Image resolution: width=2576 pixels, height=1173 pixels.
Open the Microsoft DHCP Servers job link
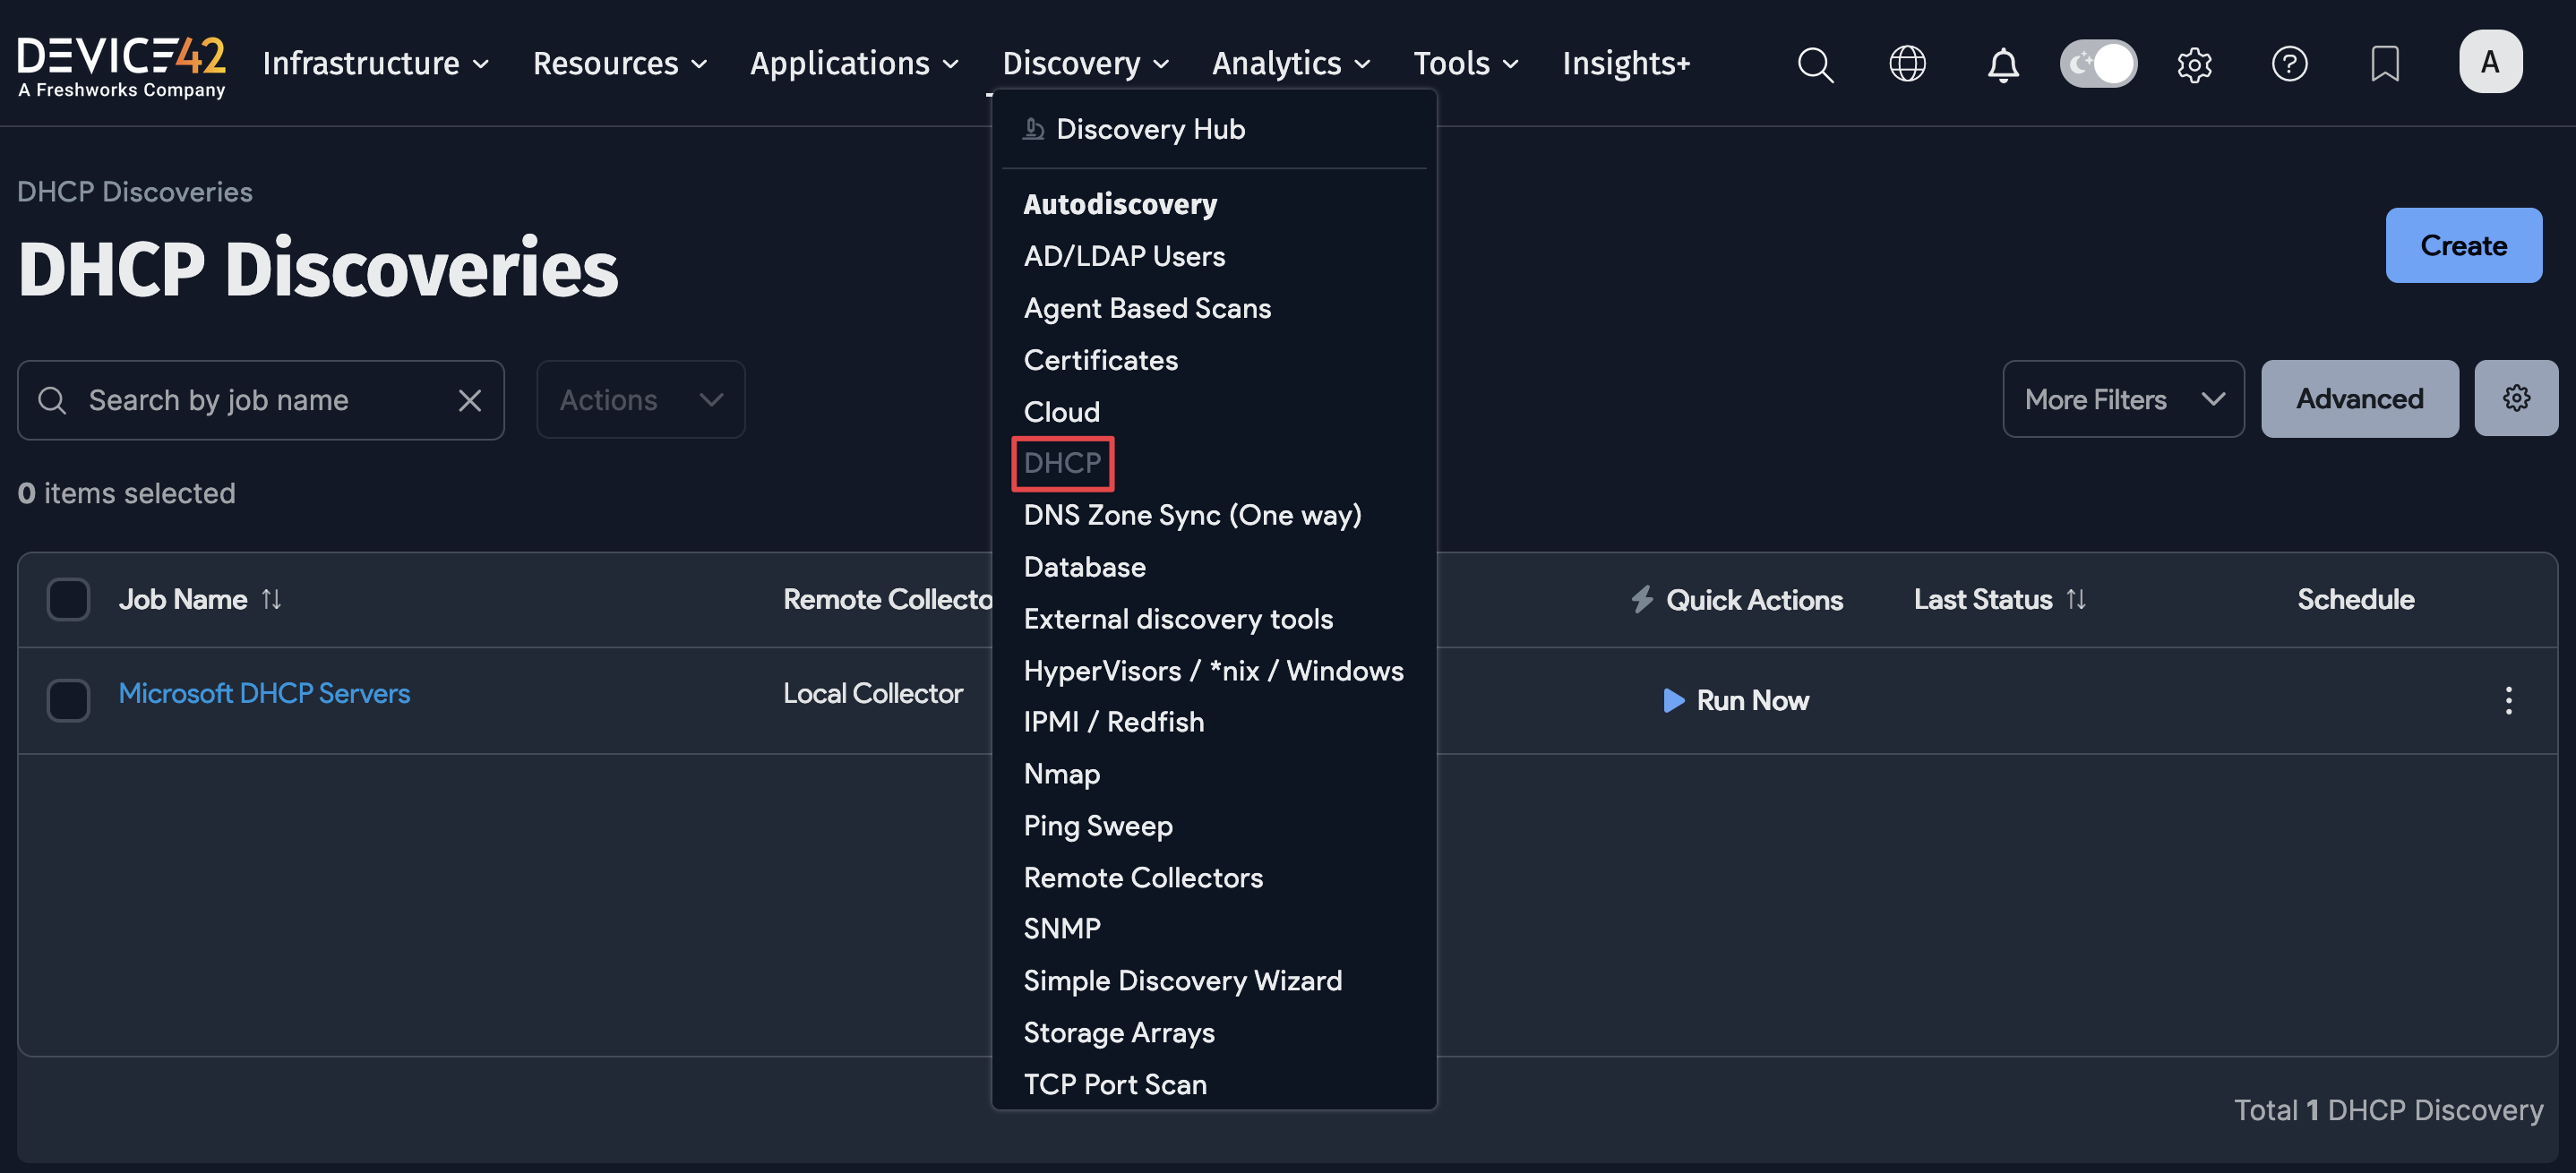tap(264, 692)
